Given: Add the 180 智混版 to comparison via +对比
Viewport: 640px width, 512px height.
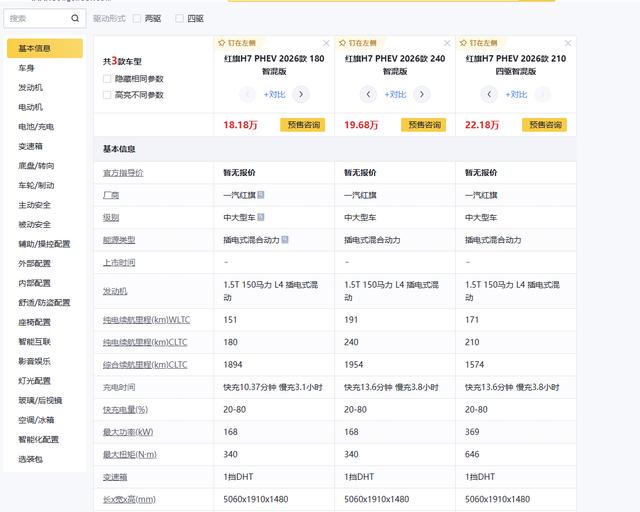Looking at the screenshot, I should tap(274, 94).
